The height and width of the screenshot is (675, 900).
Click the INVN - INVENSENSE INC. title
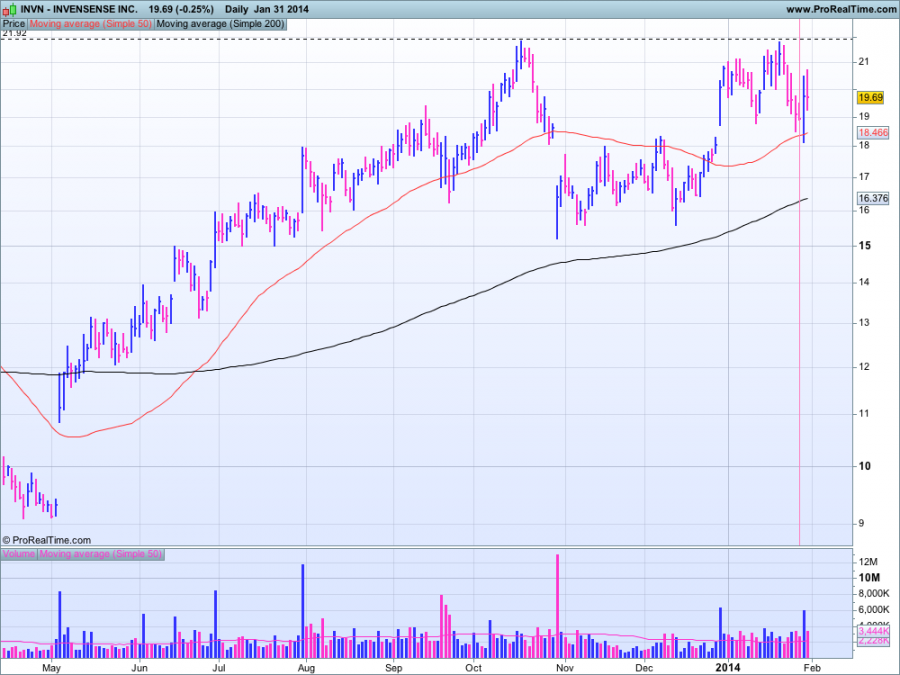(79, 9)
